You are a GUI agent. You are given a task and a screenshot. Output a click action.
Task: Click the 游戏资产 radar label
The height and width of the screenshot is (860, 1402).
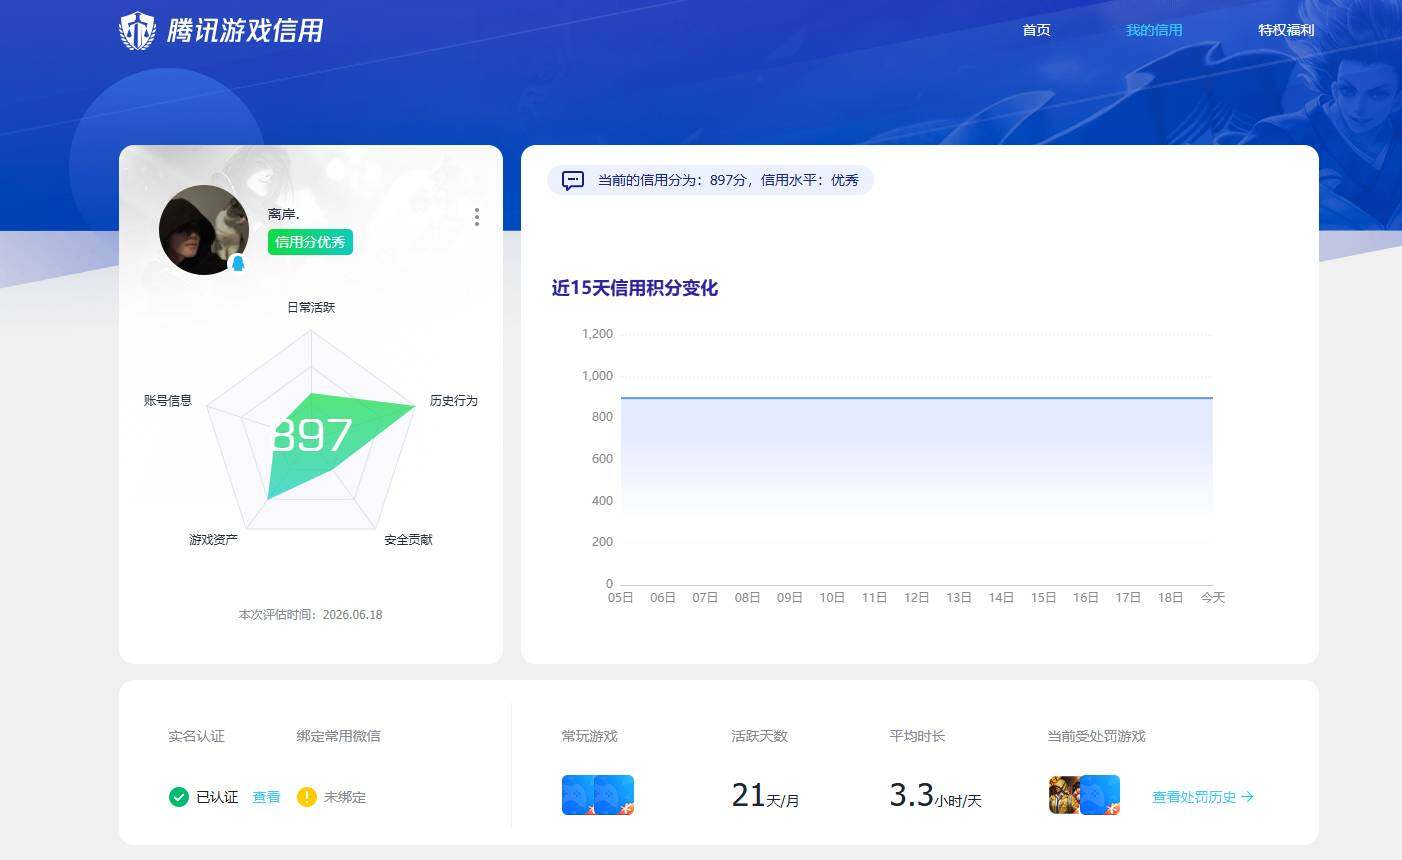(214, 539)
